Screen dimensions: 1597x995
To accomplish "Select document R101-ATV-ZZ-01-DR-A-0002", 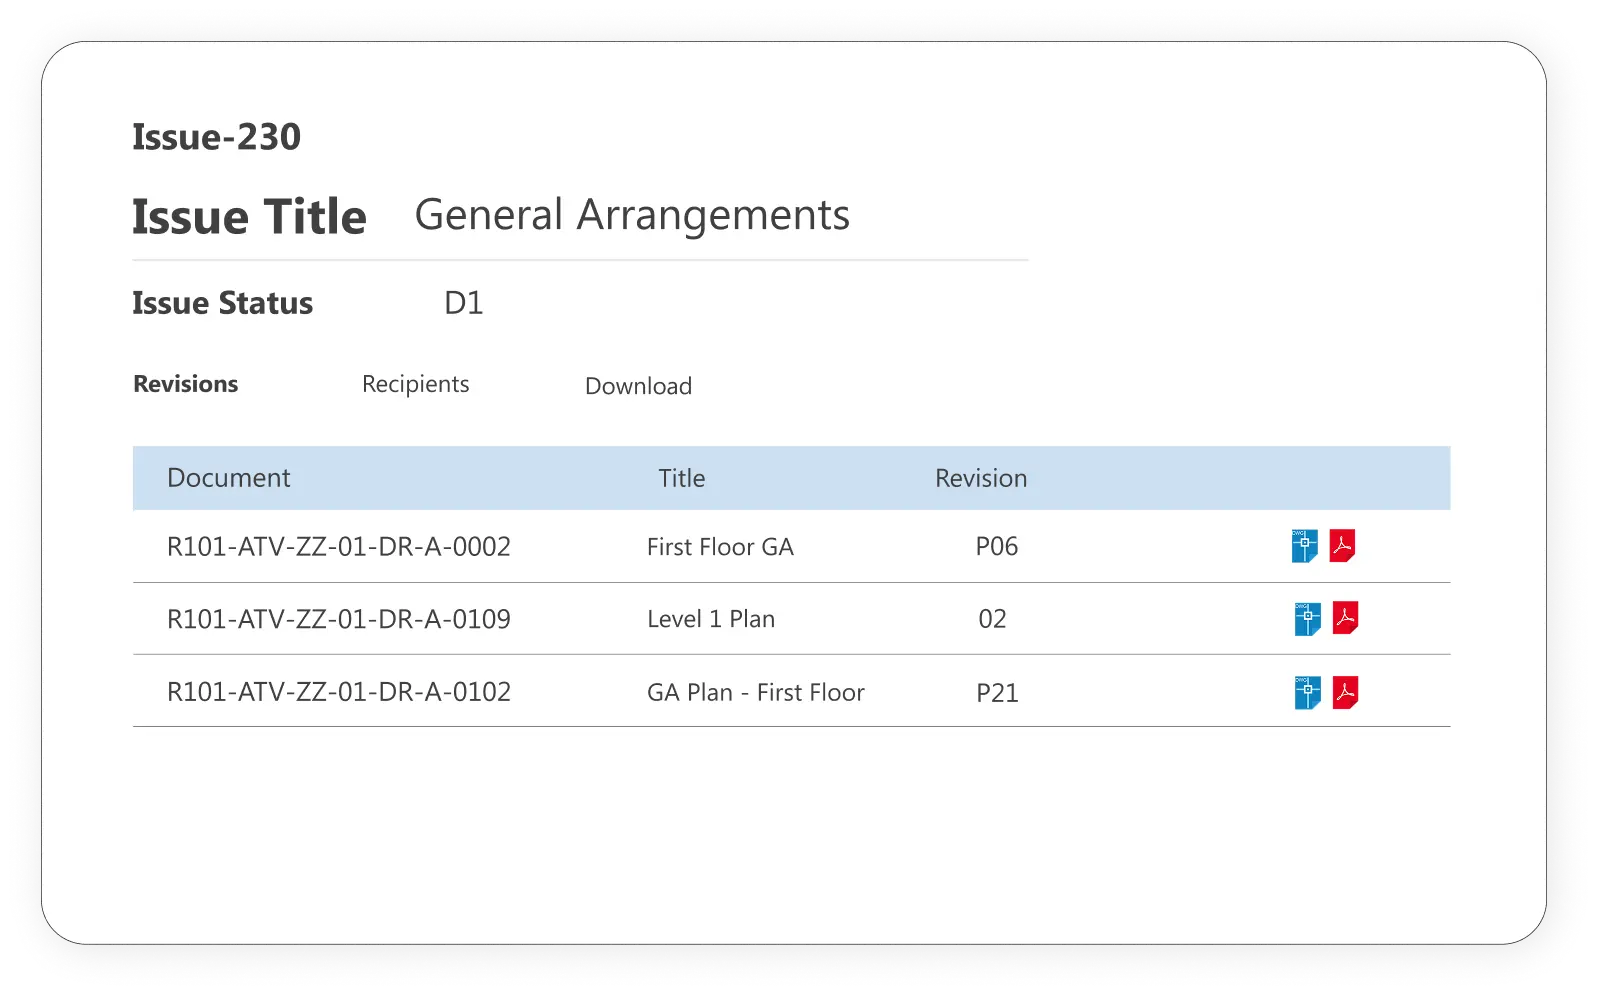I will (x=338, y=547).
